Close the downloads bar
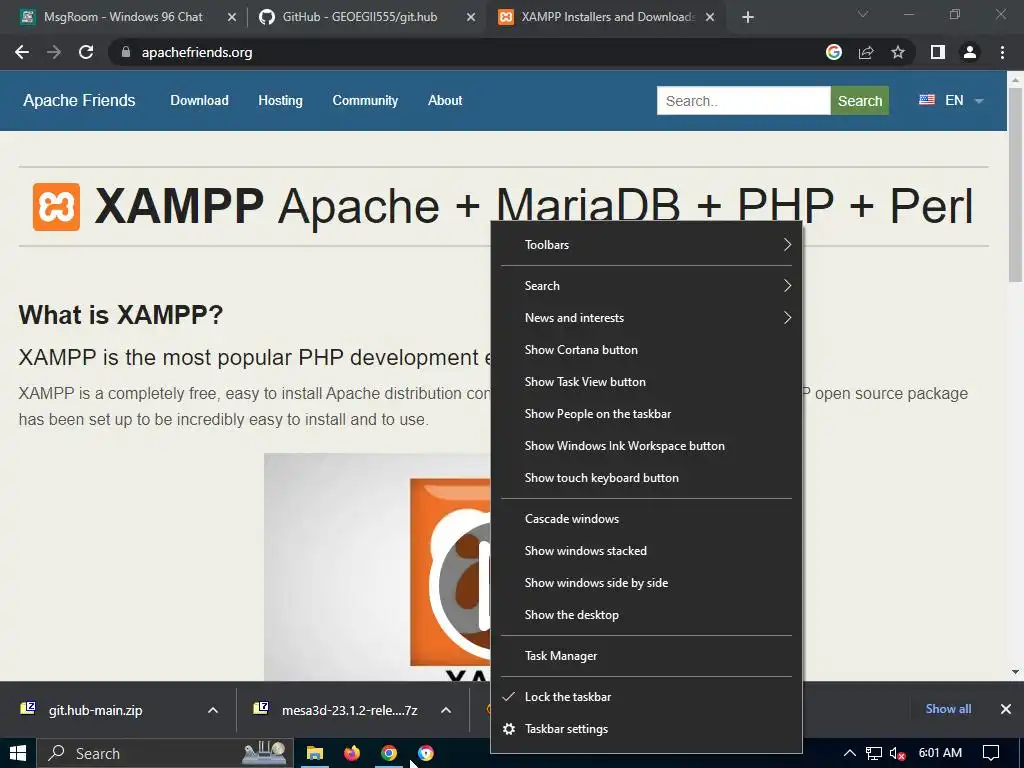The image size is (1024, 768). [x=1006, y=709]
